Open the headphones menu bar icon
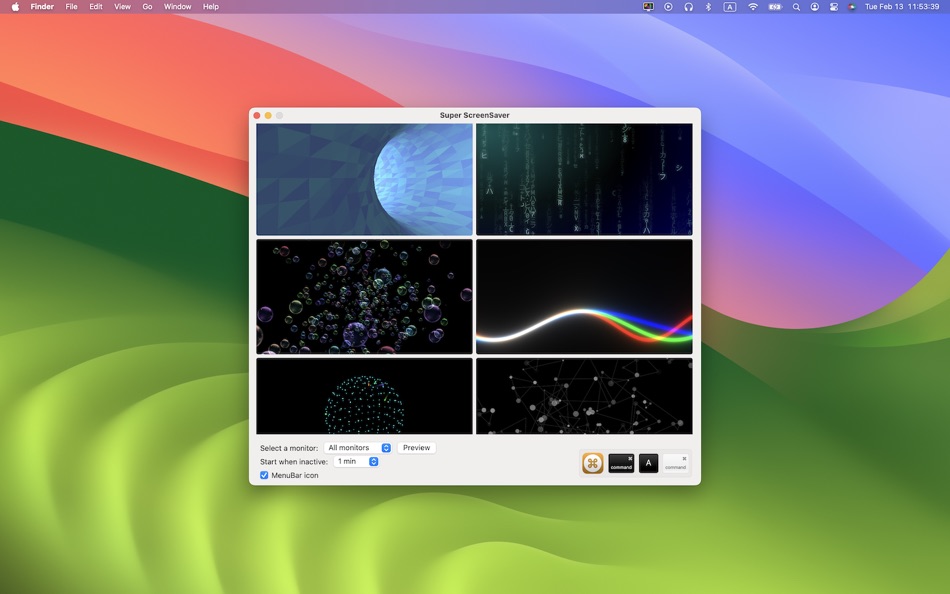 click(x=688, y=7)
